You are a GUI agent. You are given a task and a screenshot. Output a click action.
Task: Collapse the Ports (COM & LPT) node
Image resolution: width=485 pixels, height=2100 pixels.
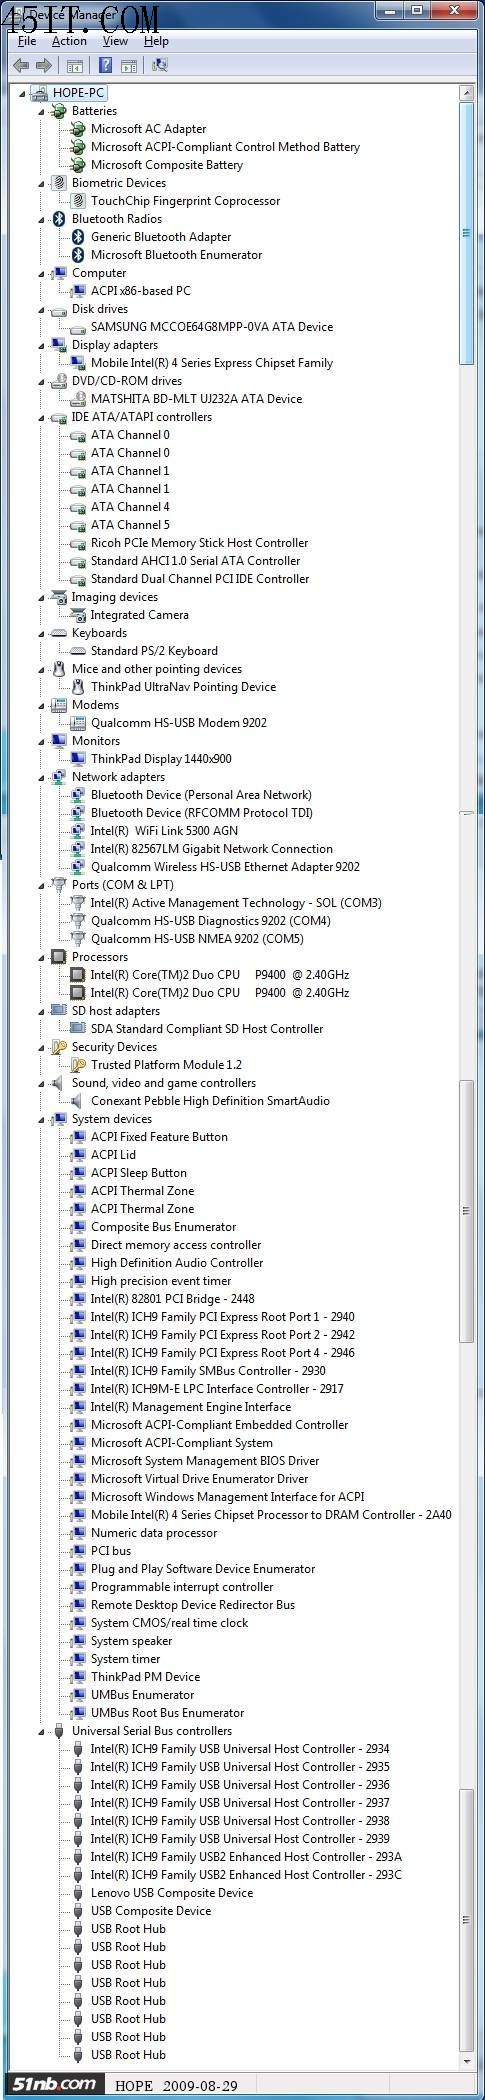[x=42, y=886]
